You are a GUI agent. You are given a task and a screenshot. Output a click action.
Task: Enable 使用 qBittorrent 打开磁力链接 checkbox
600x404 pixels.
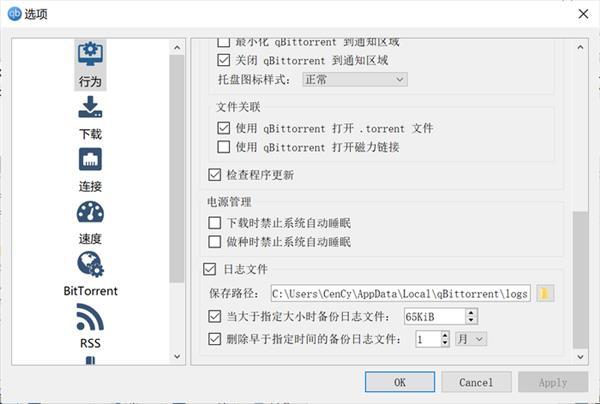coord(223,147)
